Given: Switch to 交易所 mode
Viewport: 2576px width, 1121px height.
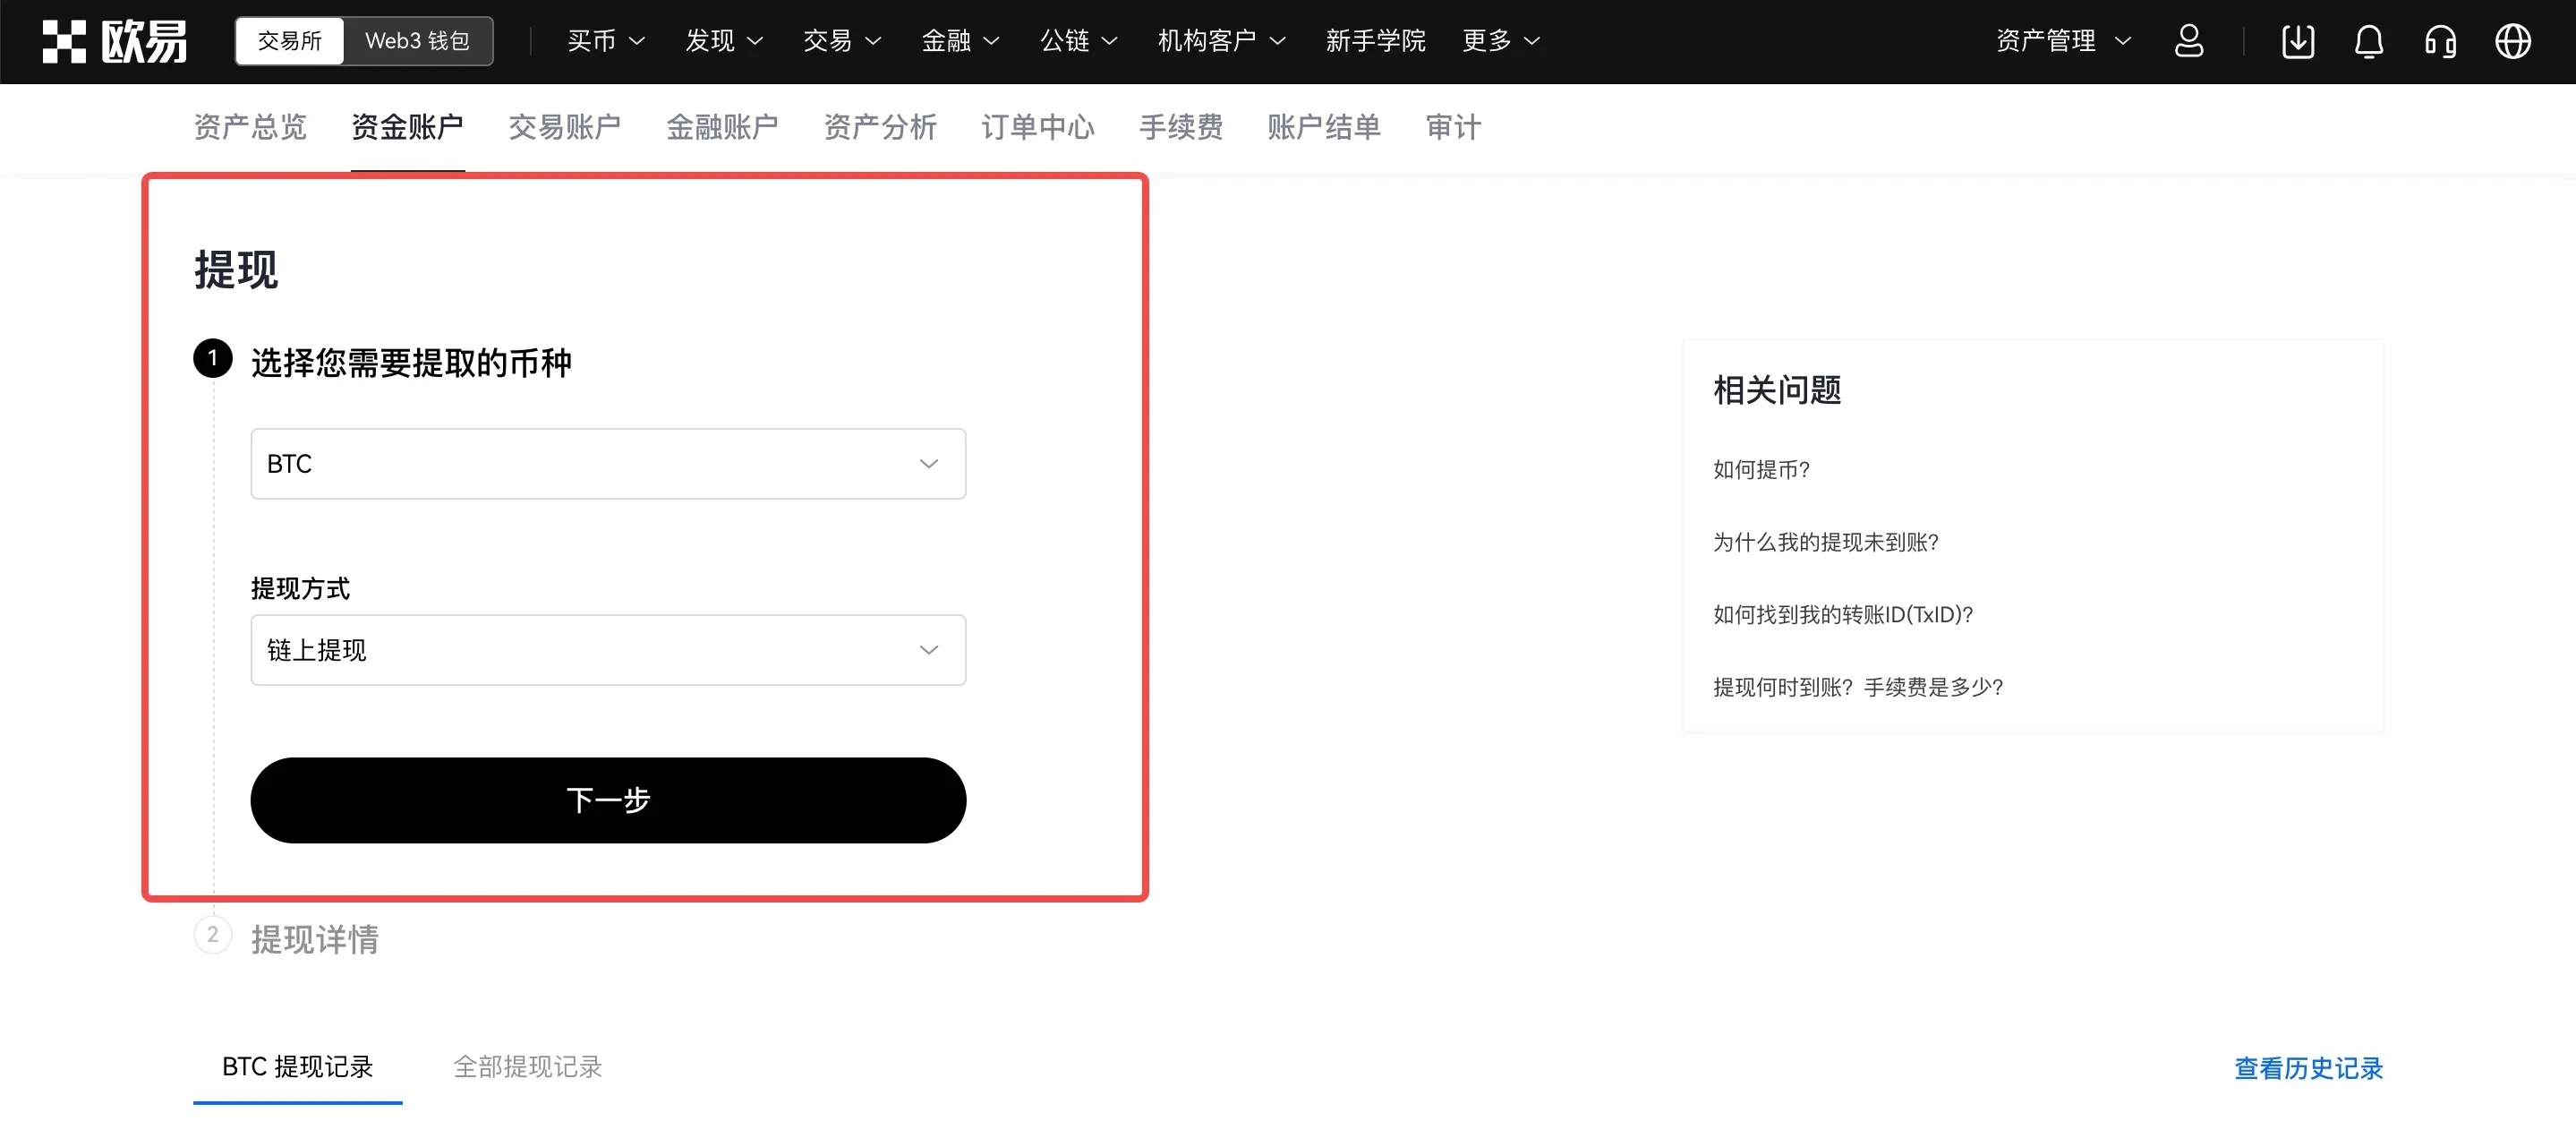Looking at the screenshot, I should 289,41.
